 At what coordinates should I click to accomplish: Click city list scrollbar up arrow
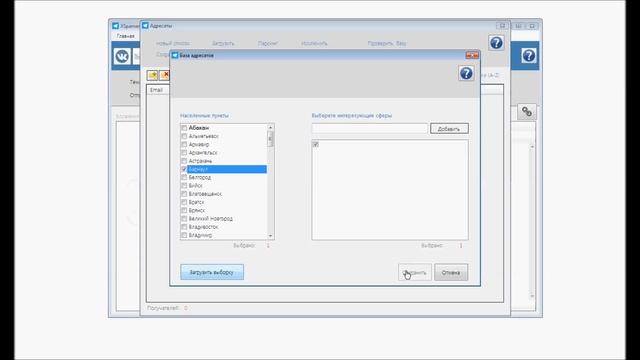pyautogui.click(x=270, y=128)
